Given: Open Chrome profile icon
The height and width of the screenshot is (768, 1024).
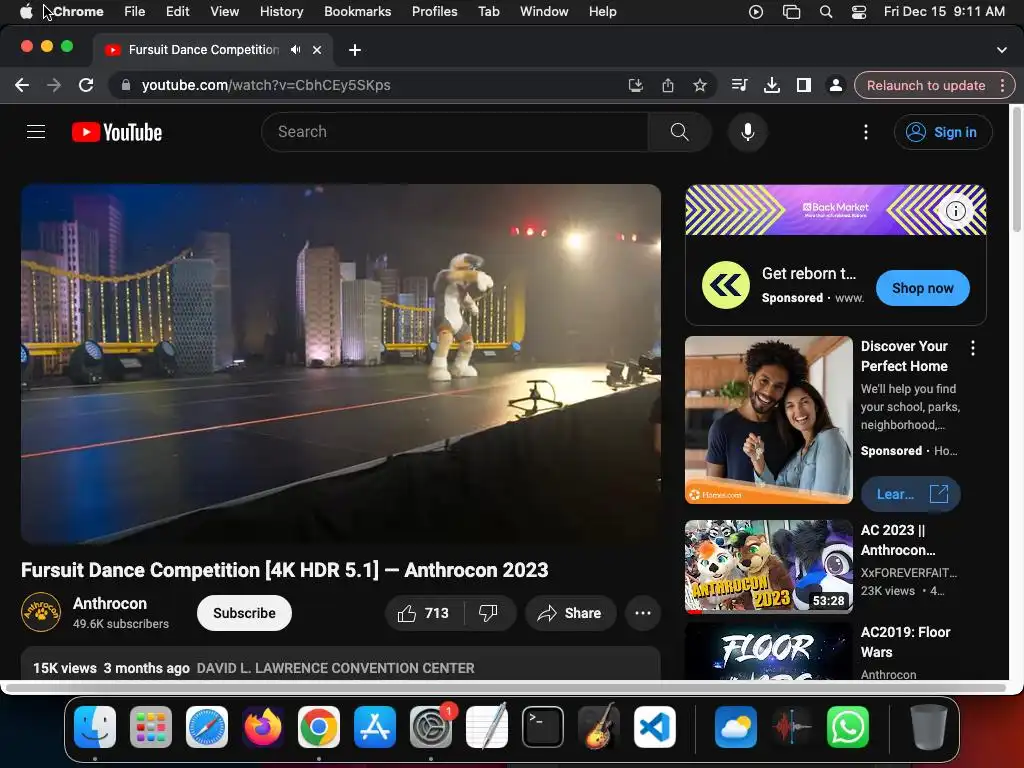Looking at the screenshot, I should [x=835, y=85].
